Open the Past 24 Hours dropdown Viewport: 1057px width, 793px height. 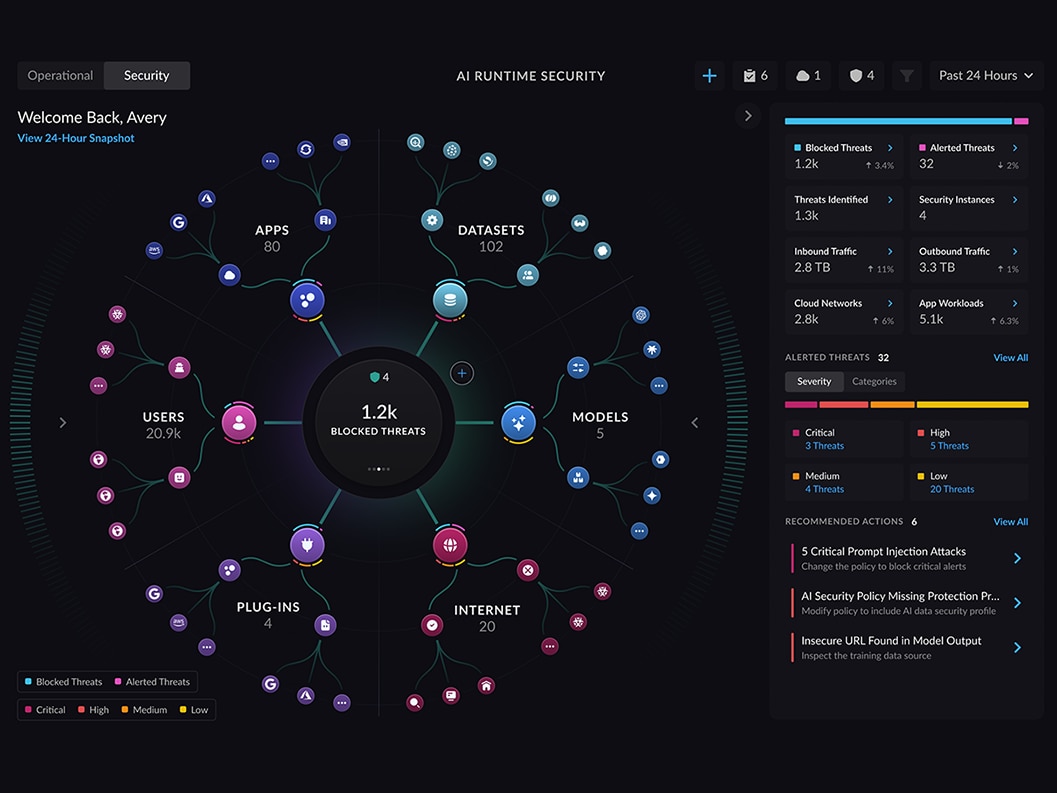coord(985,75)
